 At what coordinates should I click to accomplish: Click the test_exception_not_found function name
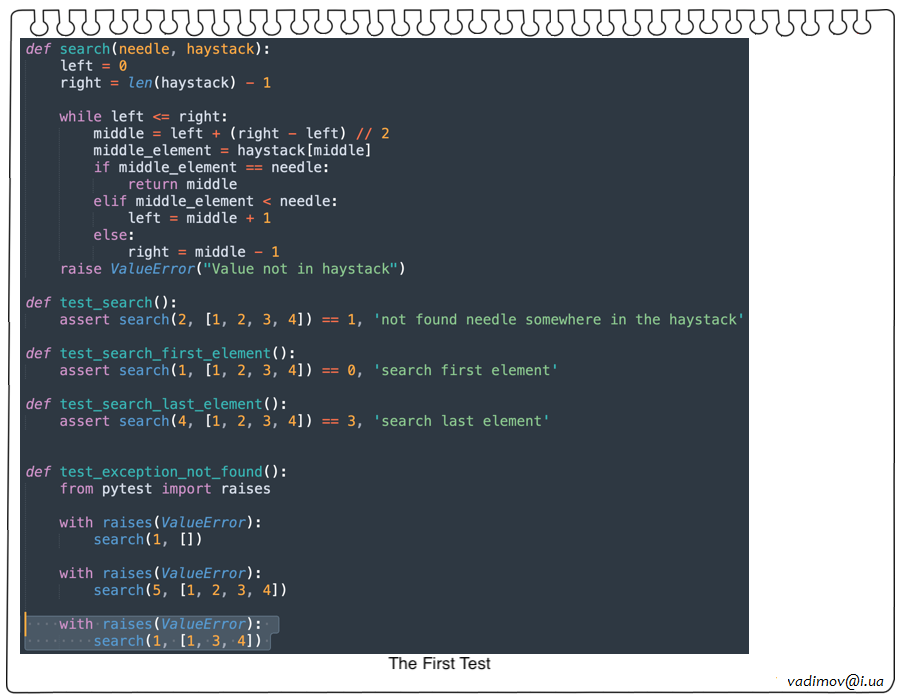click(x=160, y=473)
